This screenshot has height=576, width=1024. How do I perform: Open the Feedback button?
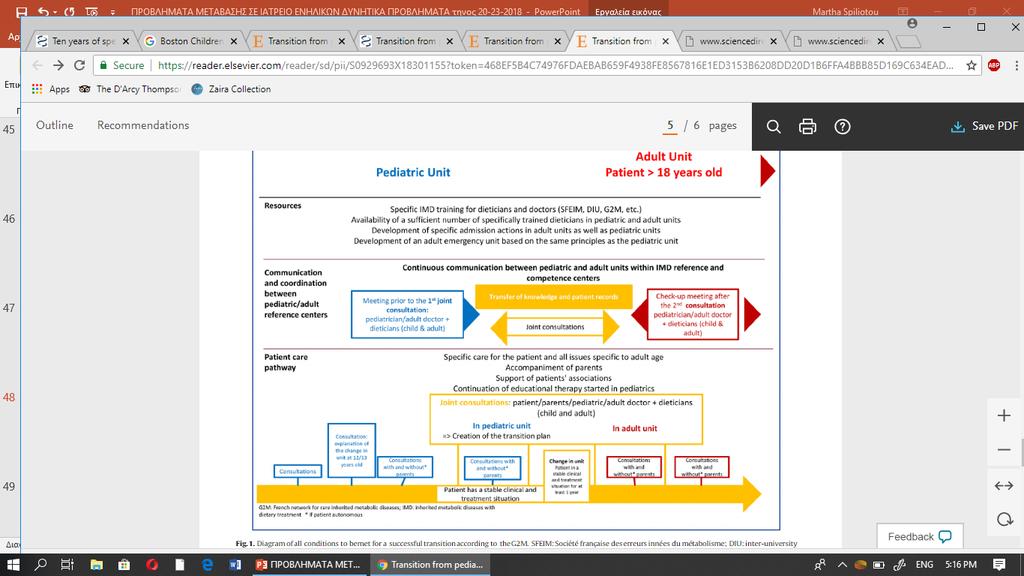[x=920, y=536]
